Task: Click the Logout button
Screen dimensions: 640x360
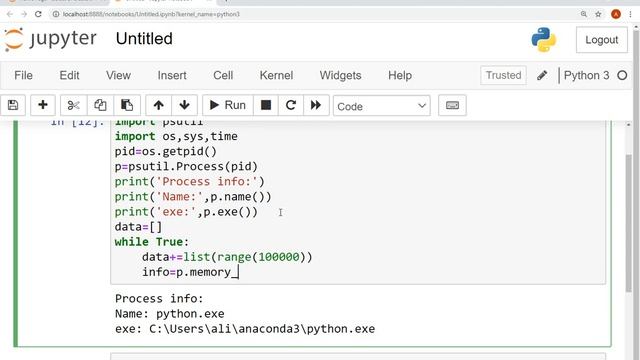Action: tap(602, 40)
